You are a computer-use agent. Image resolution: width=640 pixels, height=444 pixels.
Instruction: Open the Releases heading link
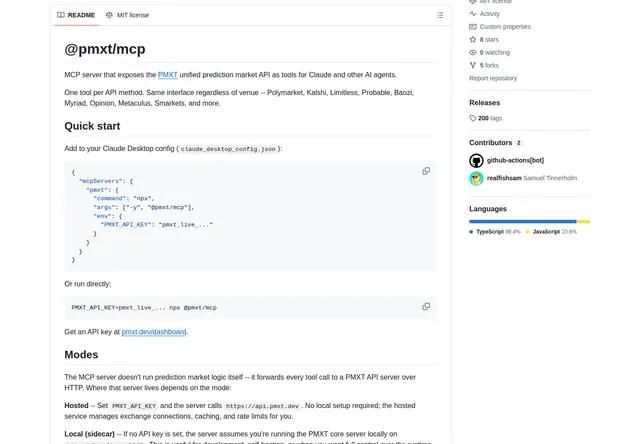point(484,103)
